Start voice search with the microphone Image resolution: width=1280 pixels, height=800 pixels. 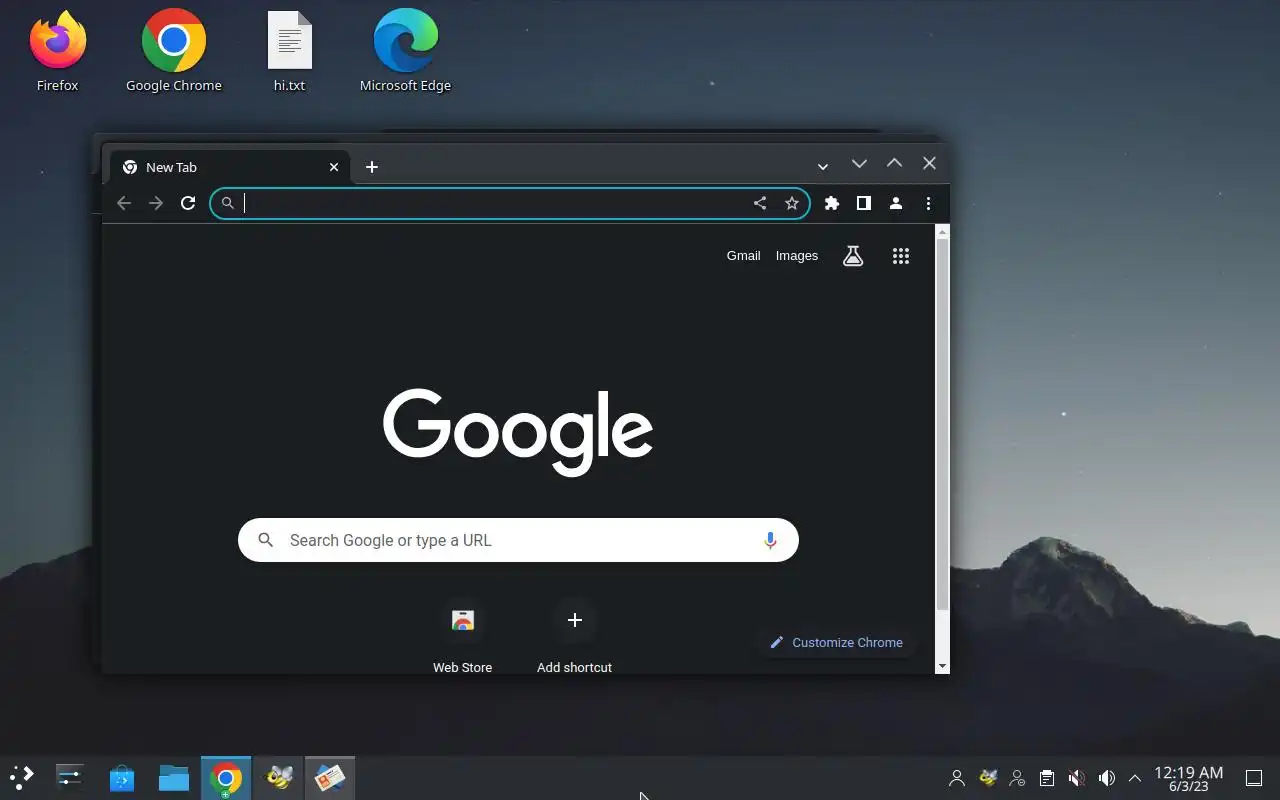770,540
